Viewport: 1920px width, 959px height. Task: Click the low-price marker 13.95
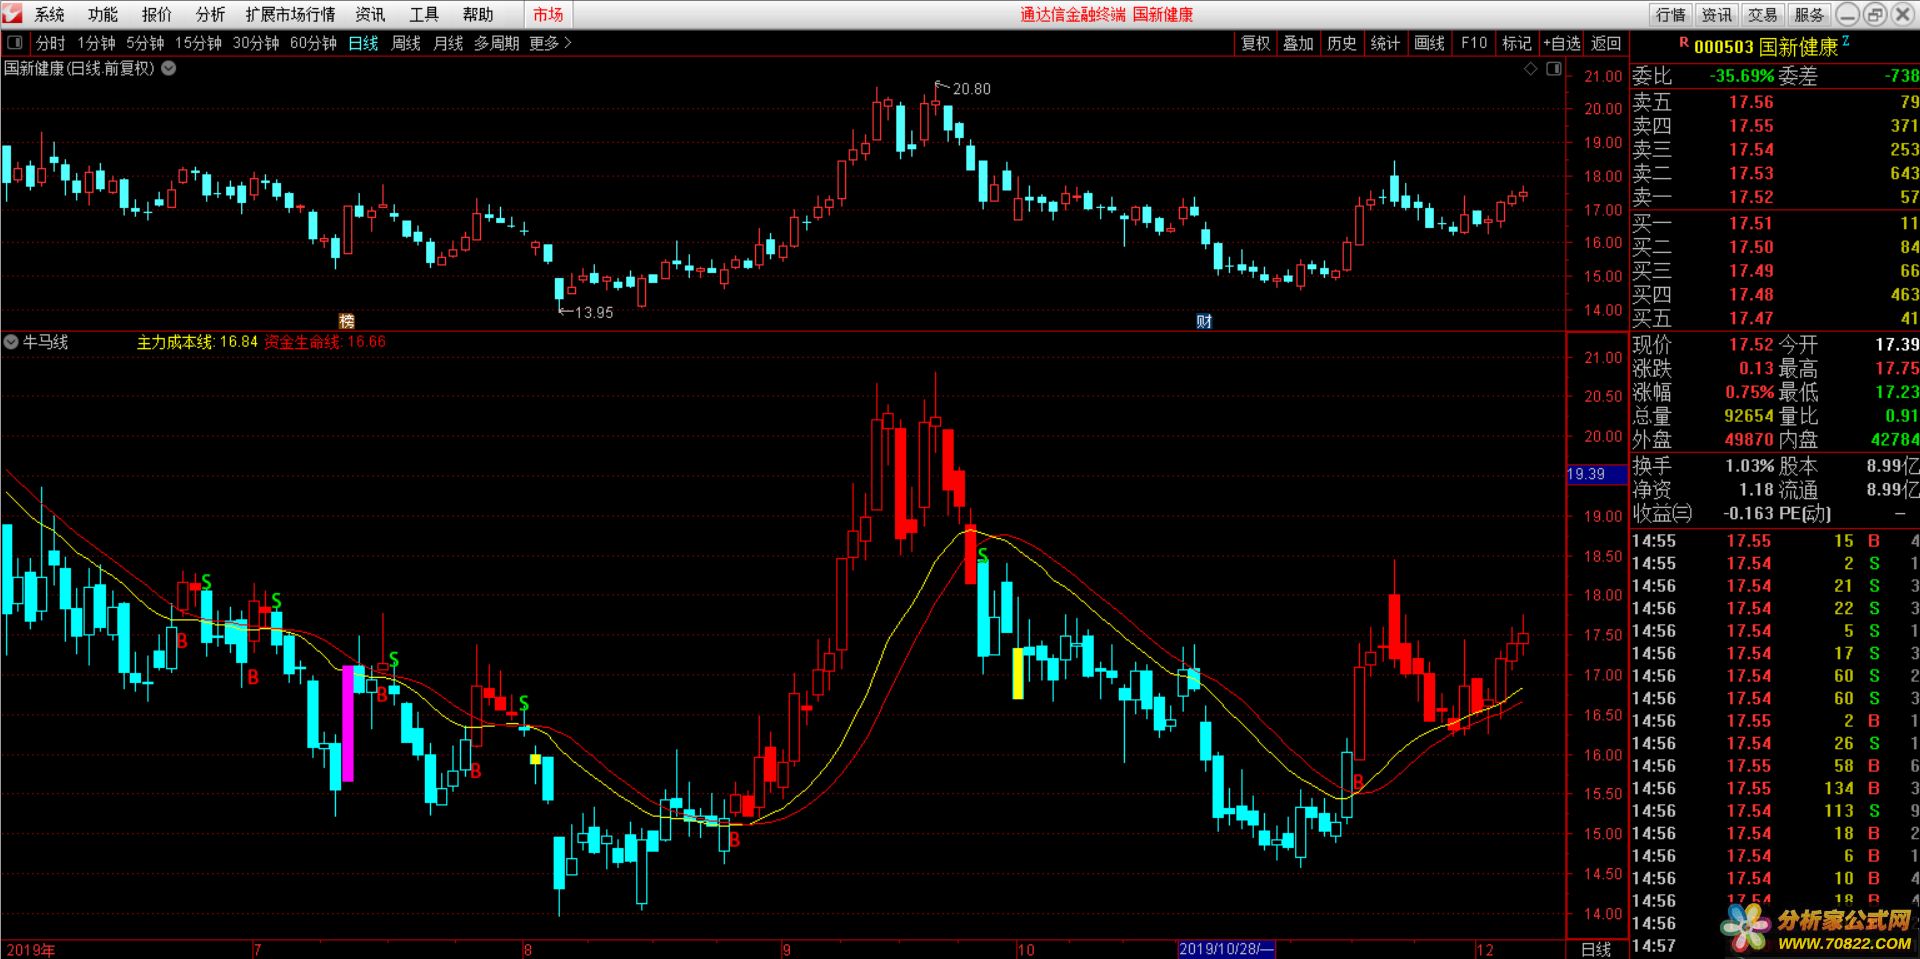[586, 312]
